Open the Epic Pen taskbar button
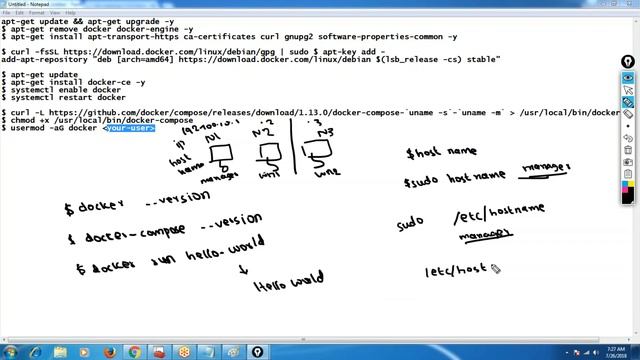 257,352
